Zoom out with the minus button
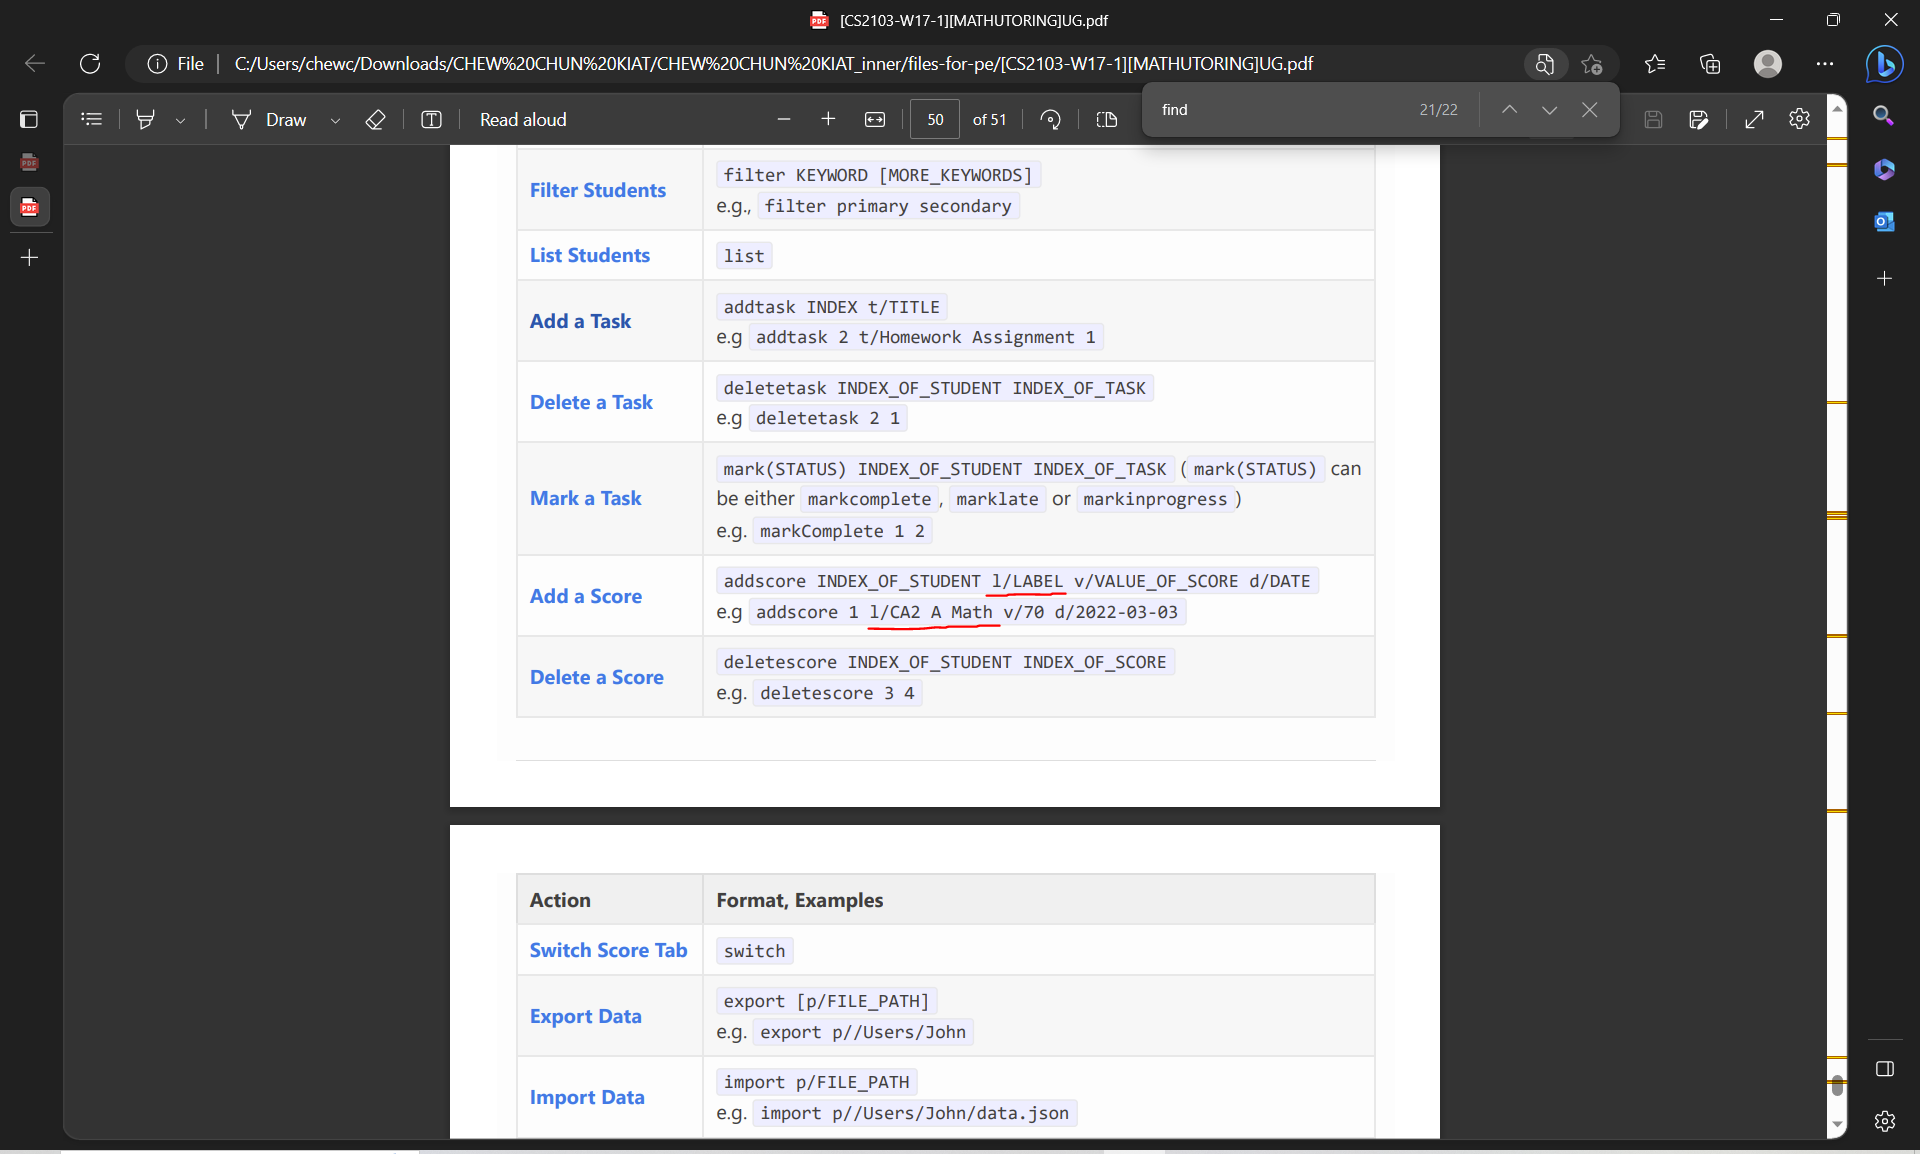Screen dimensions: 1920x1154 pyautogui.click(x=784, y=119)
